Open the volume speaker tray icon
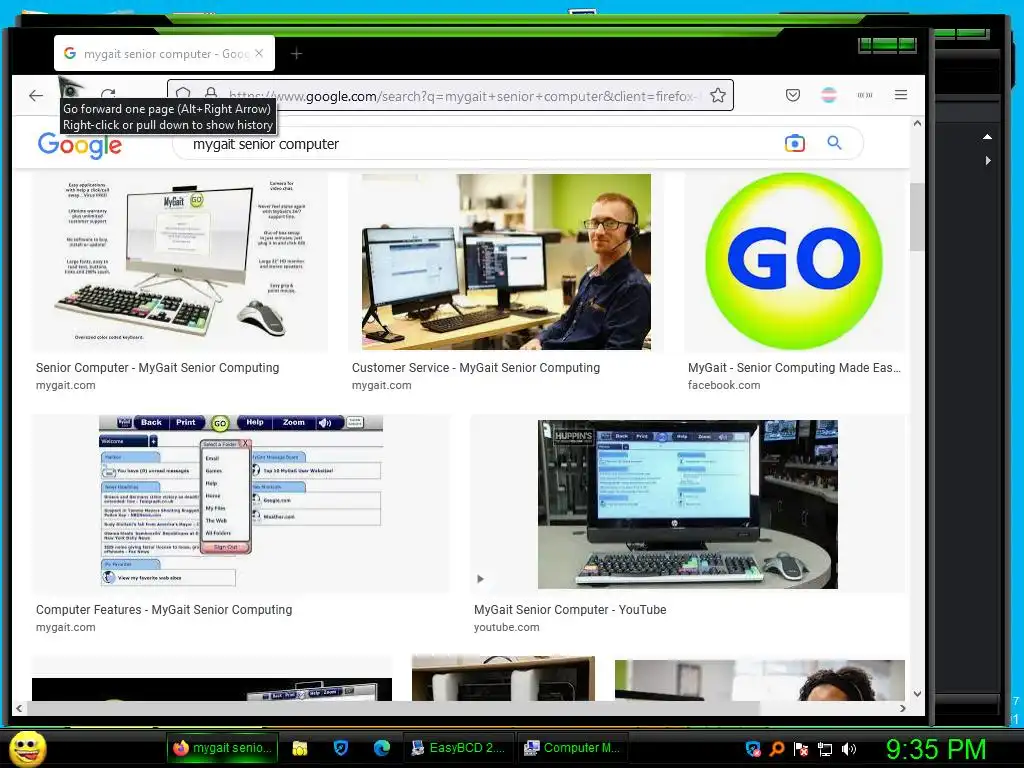Screen dimensions: 1024x768 pyautogui.click(x=849, y=748)
